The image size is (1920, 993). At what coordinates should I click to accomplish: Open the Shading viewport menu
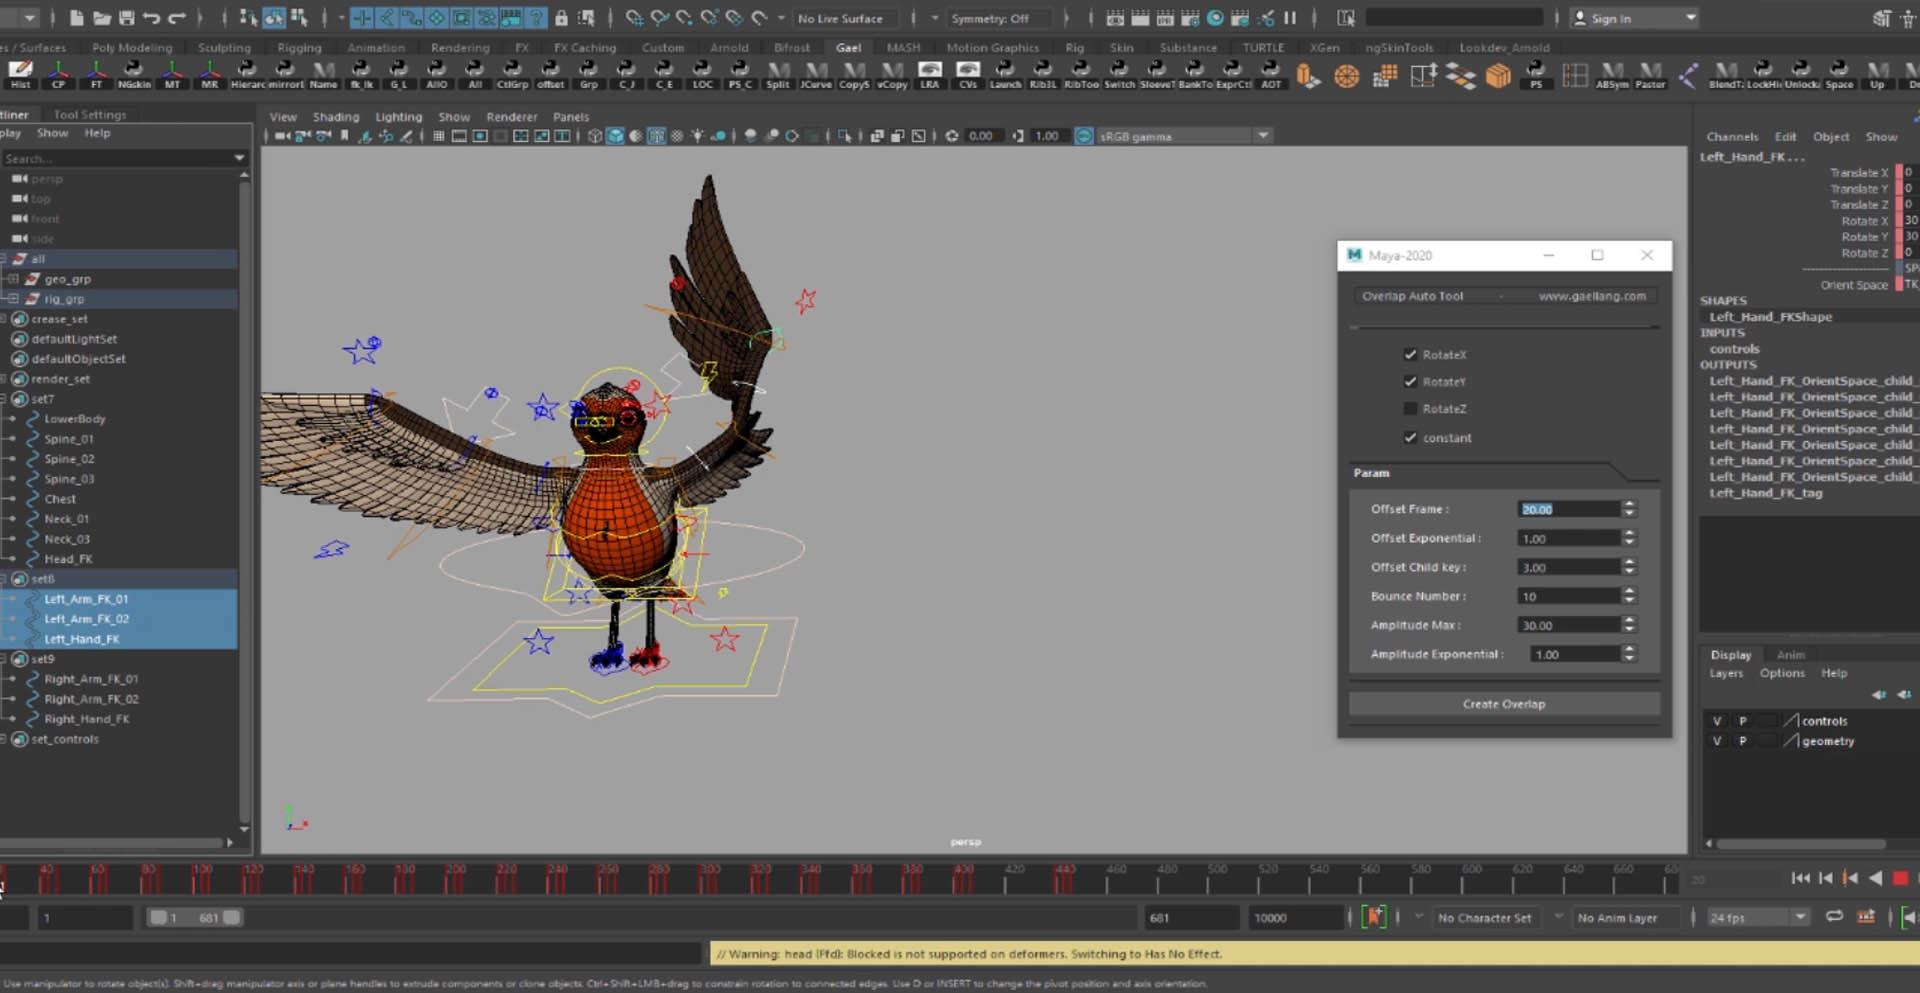point(335,117)
